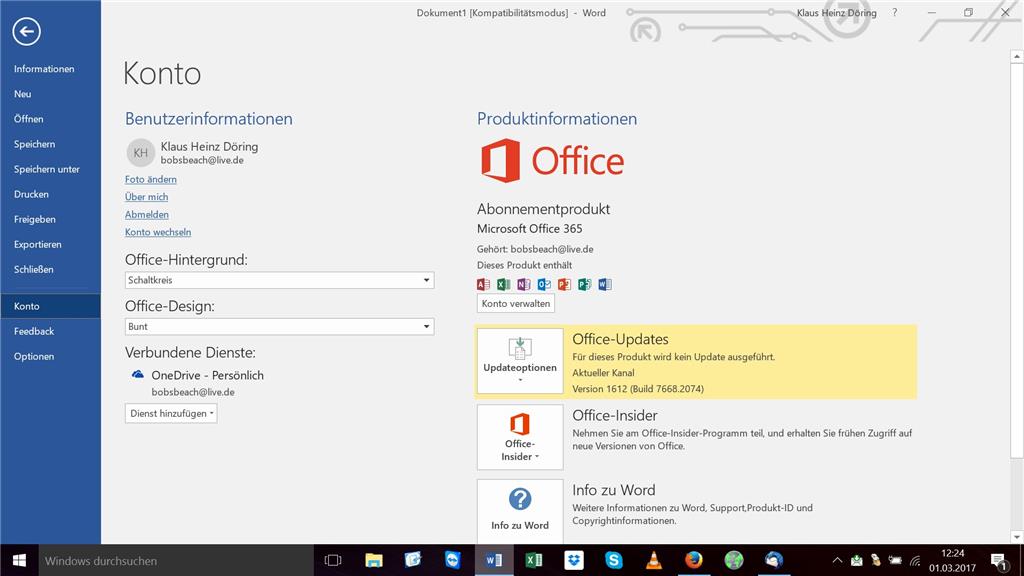Open the taskbar clock and date

953,560
